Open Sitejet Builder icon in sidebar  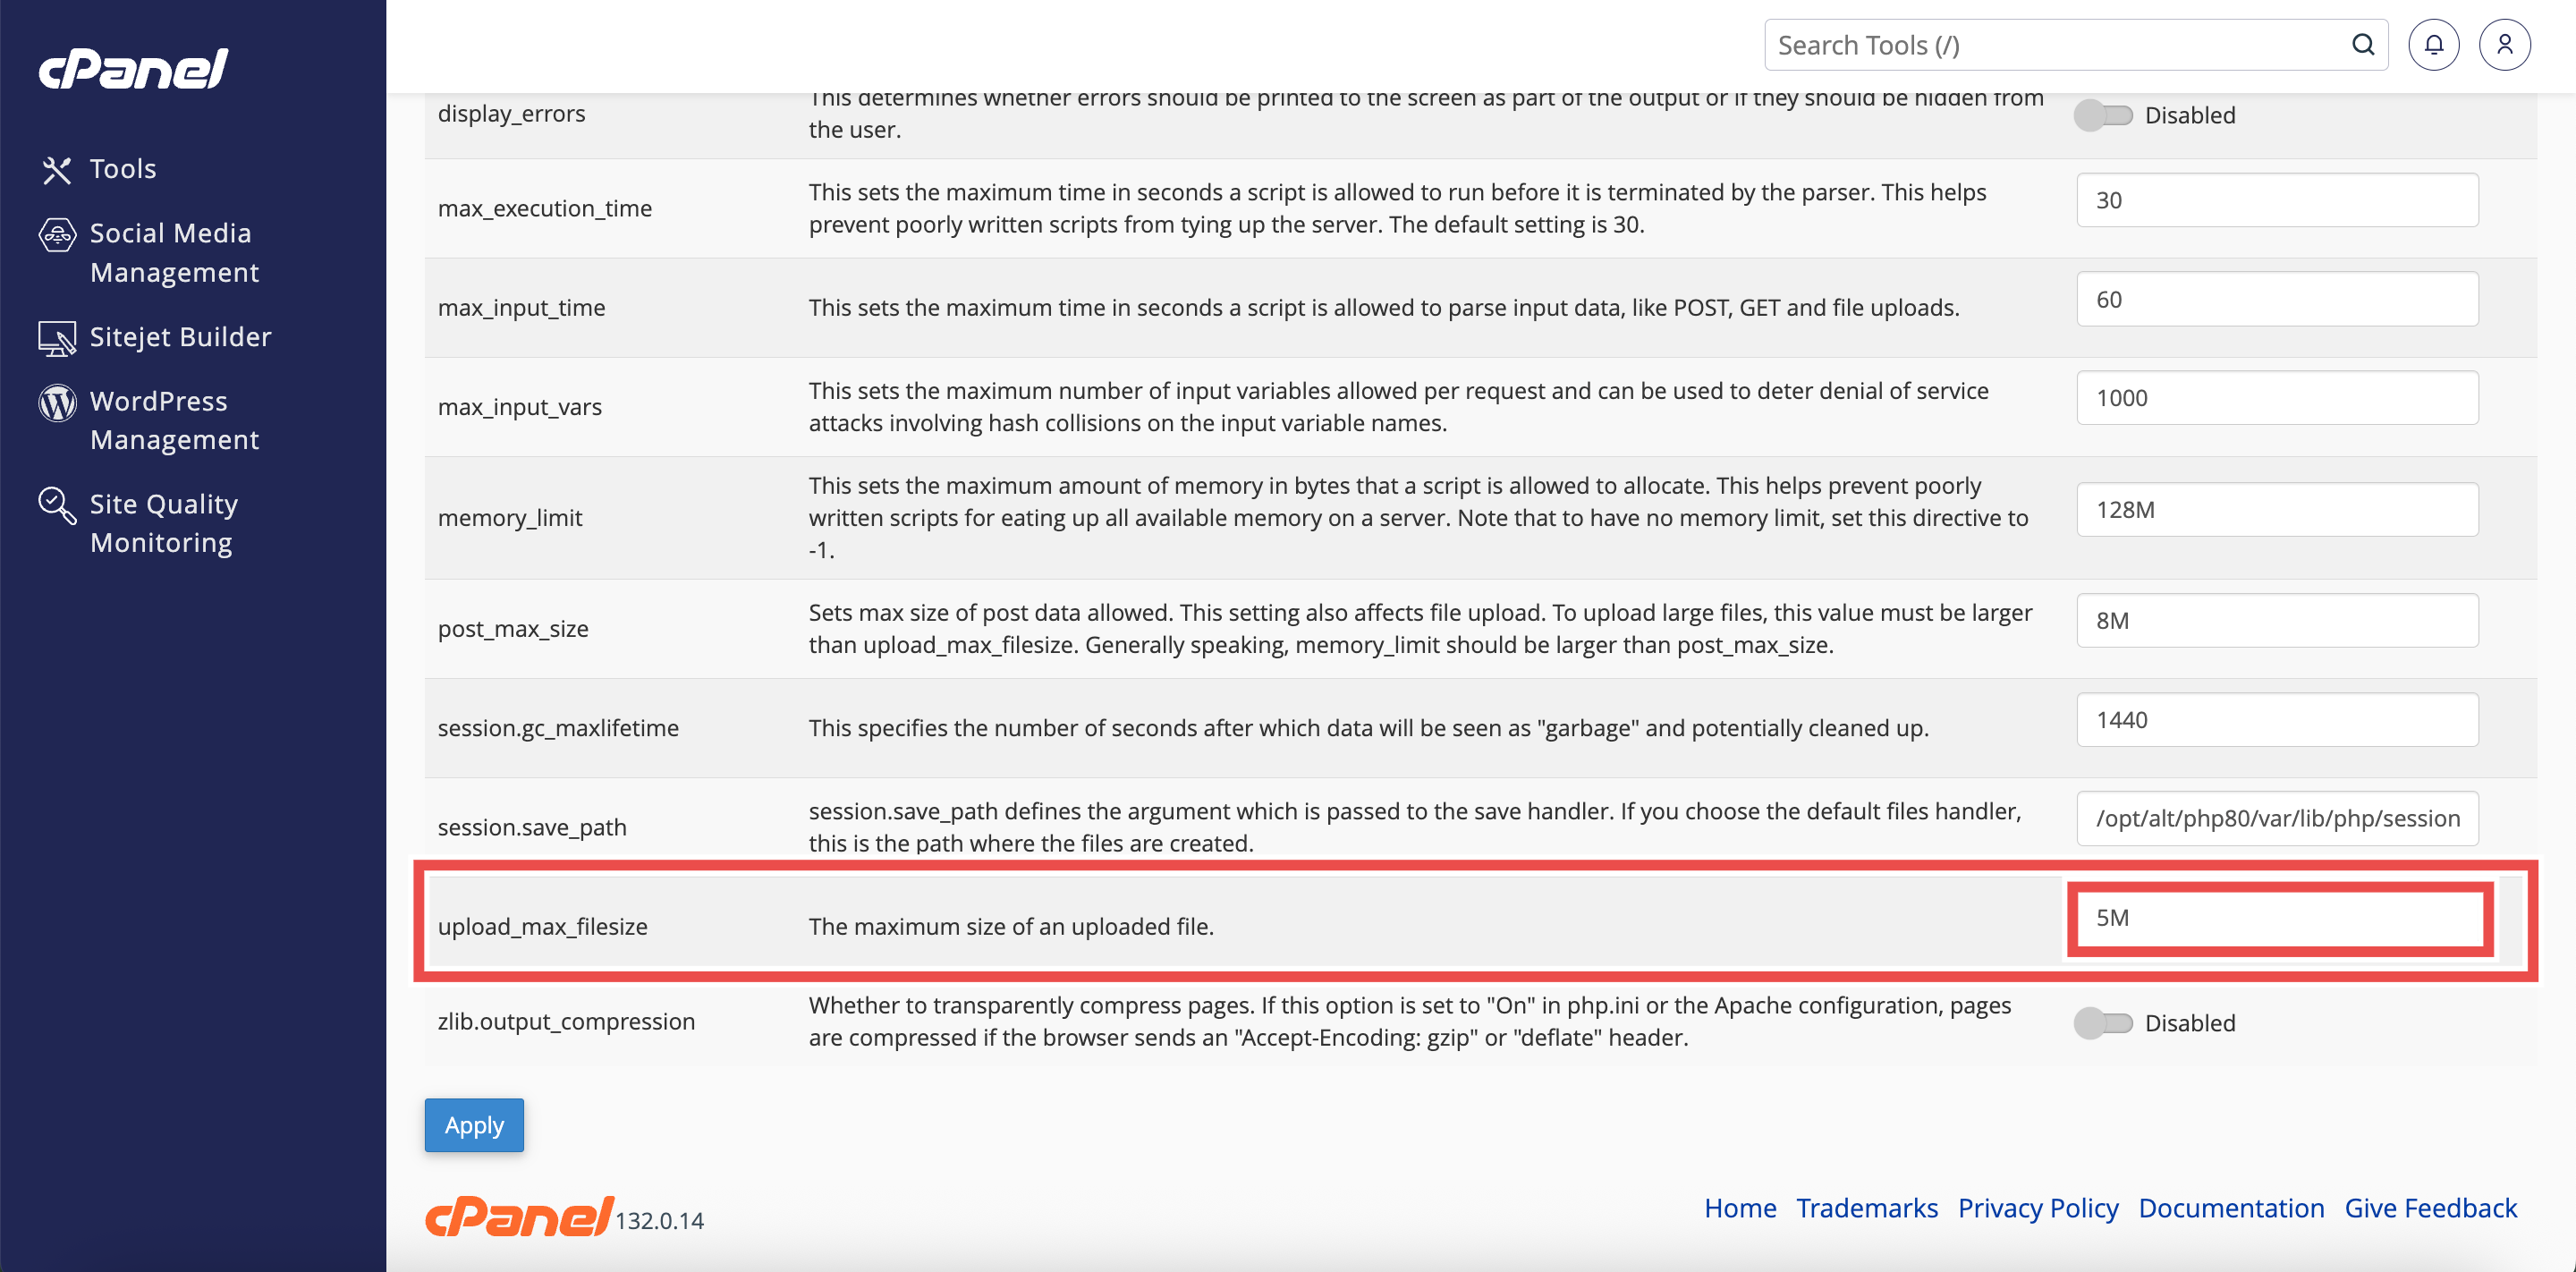pyautogui.click(x=57, y=339)
